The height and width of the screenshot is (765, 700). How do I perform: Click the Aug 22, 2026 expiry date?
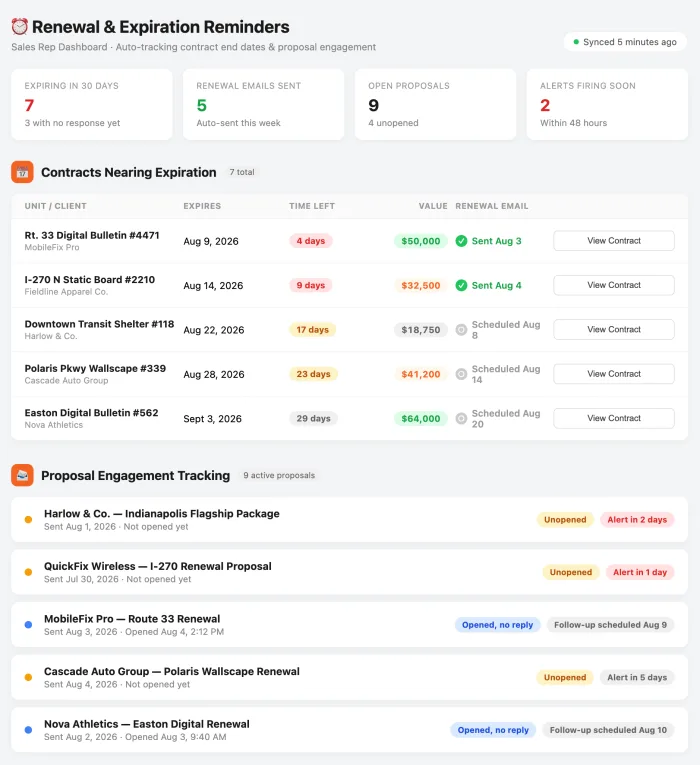tap(214, 330)
